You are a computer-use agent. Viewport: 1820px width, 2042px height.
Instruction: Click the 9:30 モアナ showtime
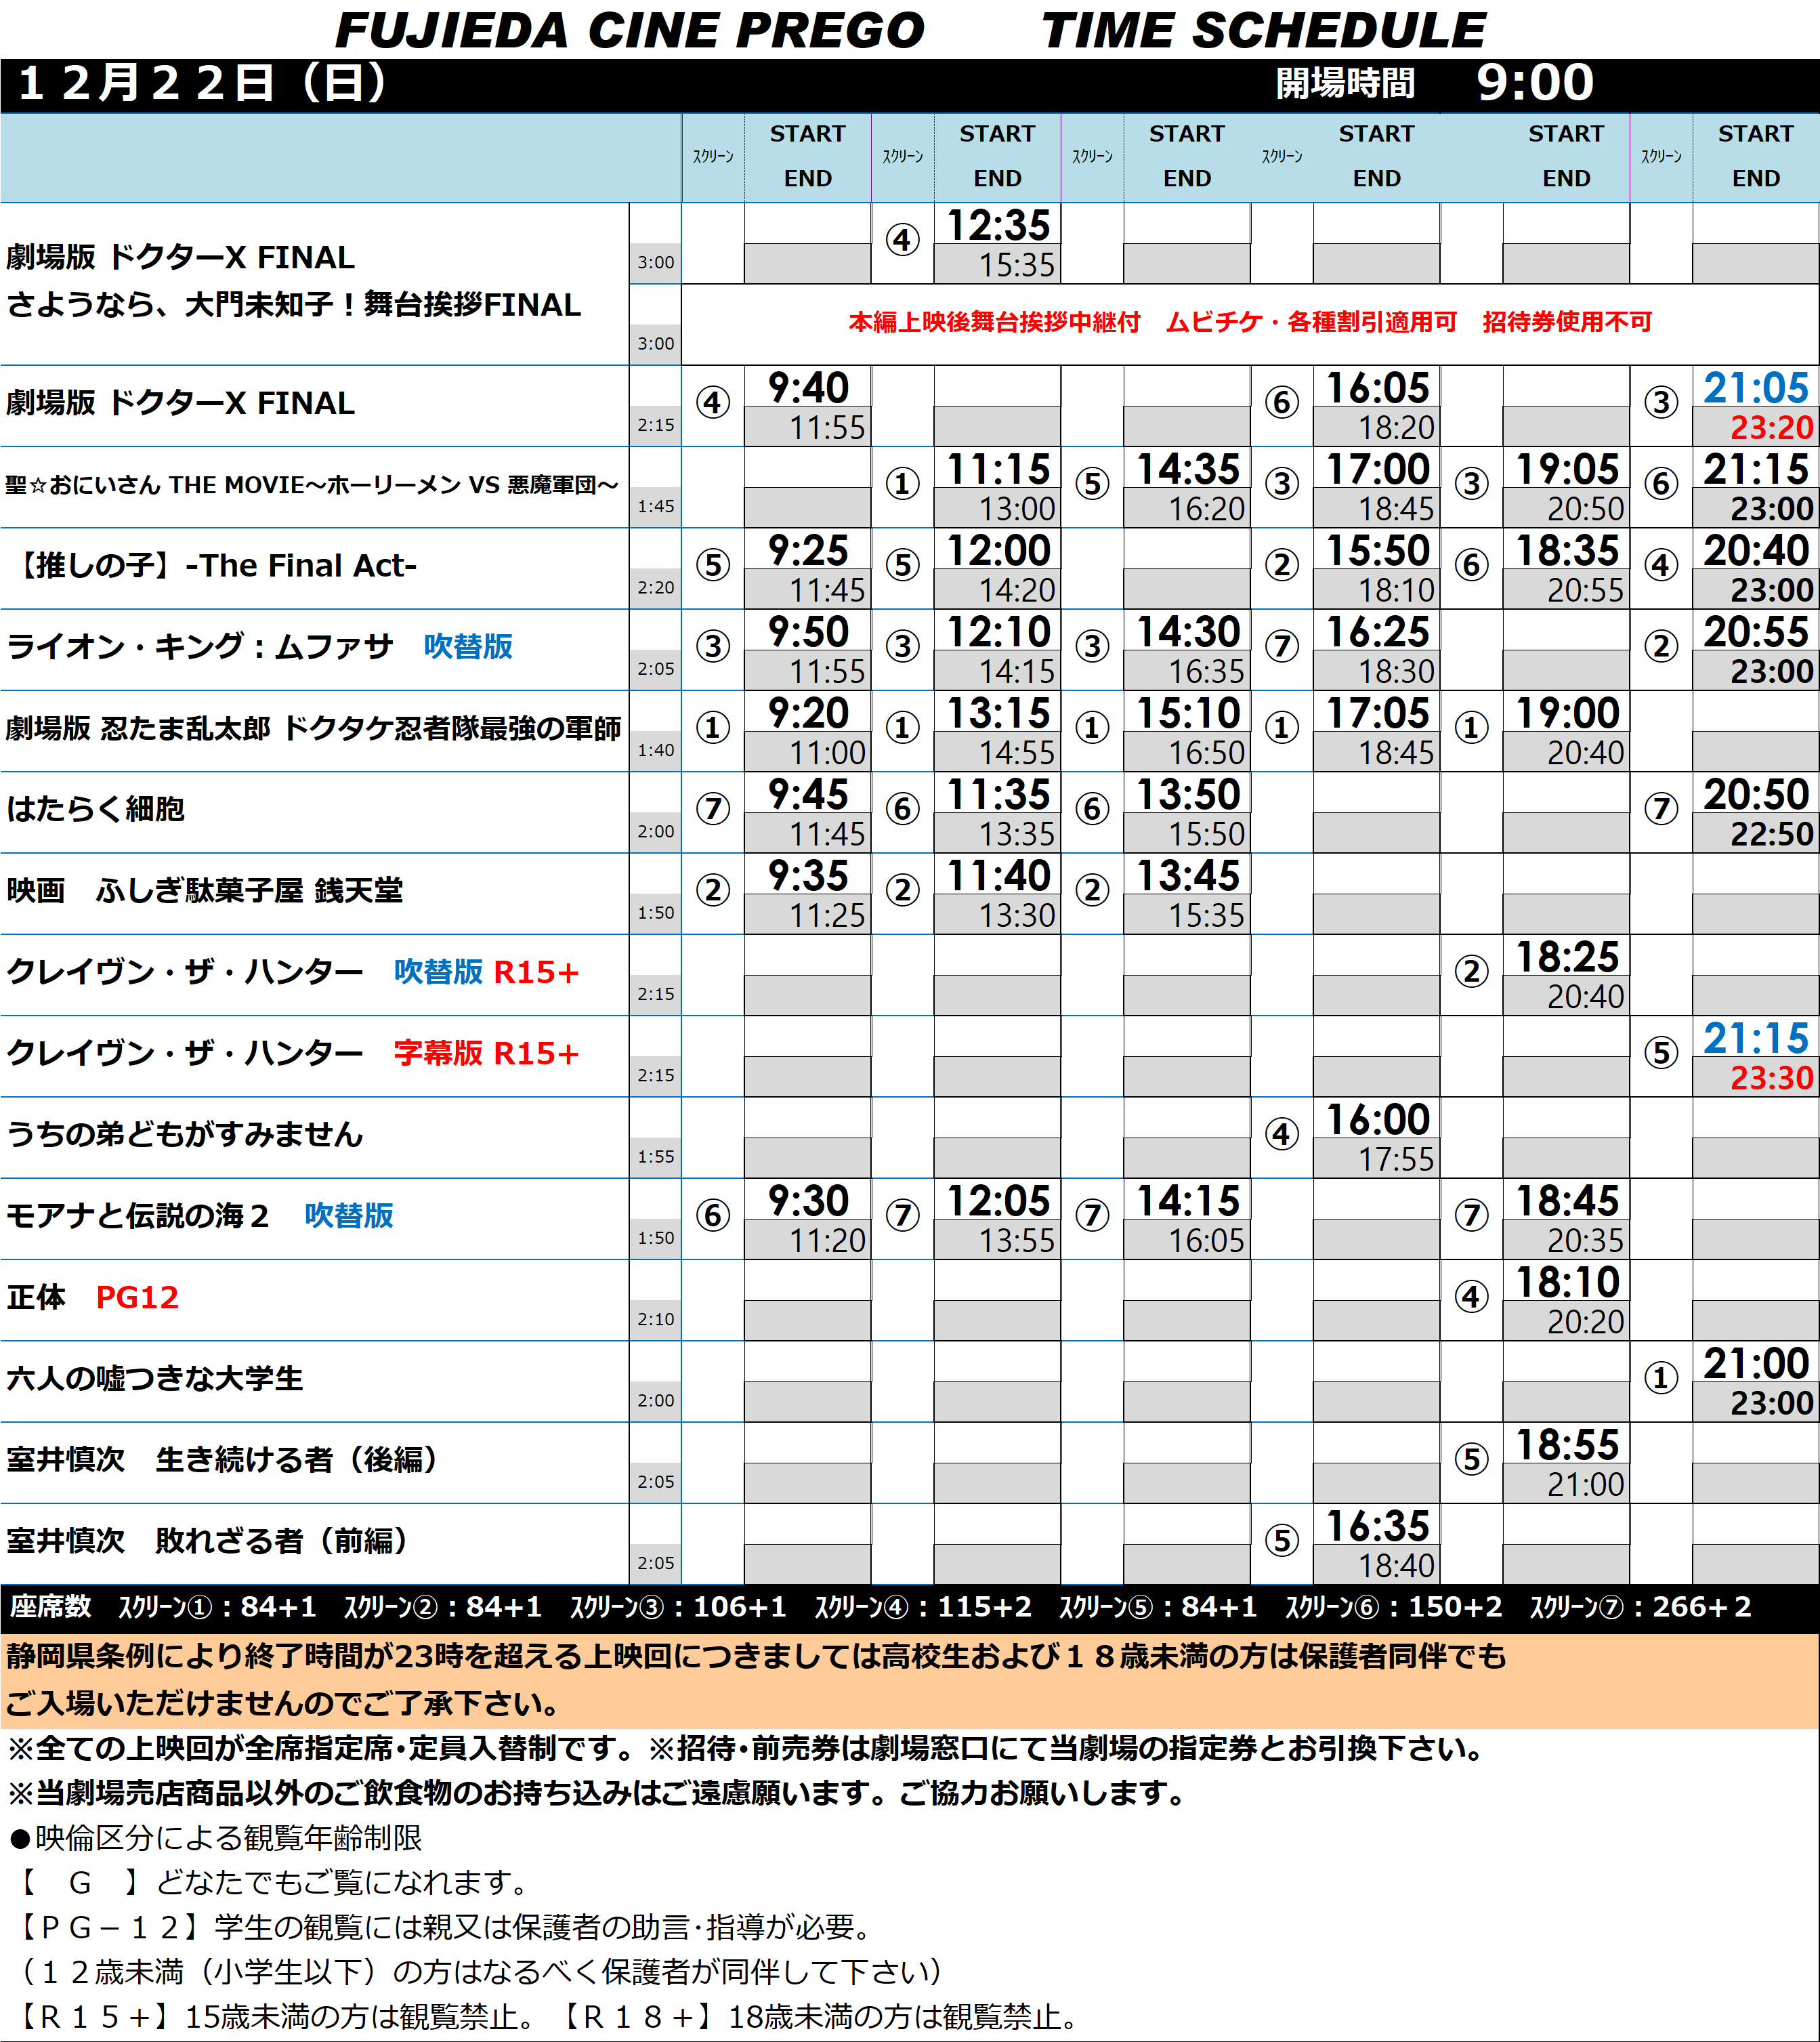click(808, 1200)
